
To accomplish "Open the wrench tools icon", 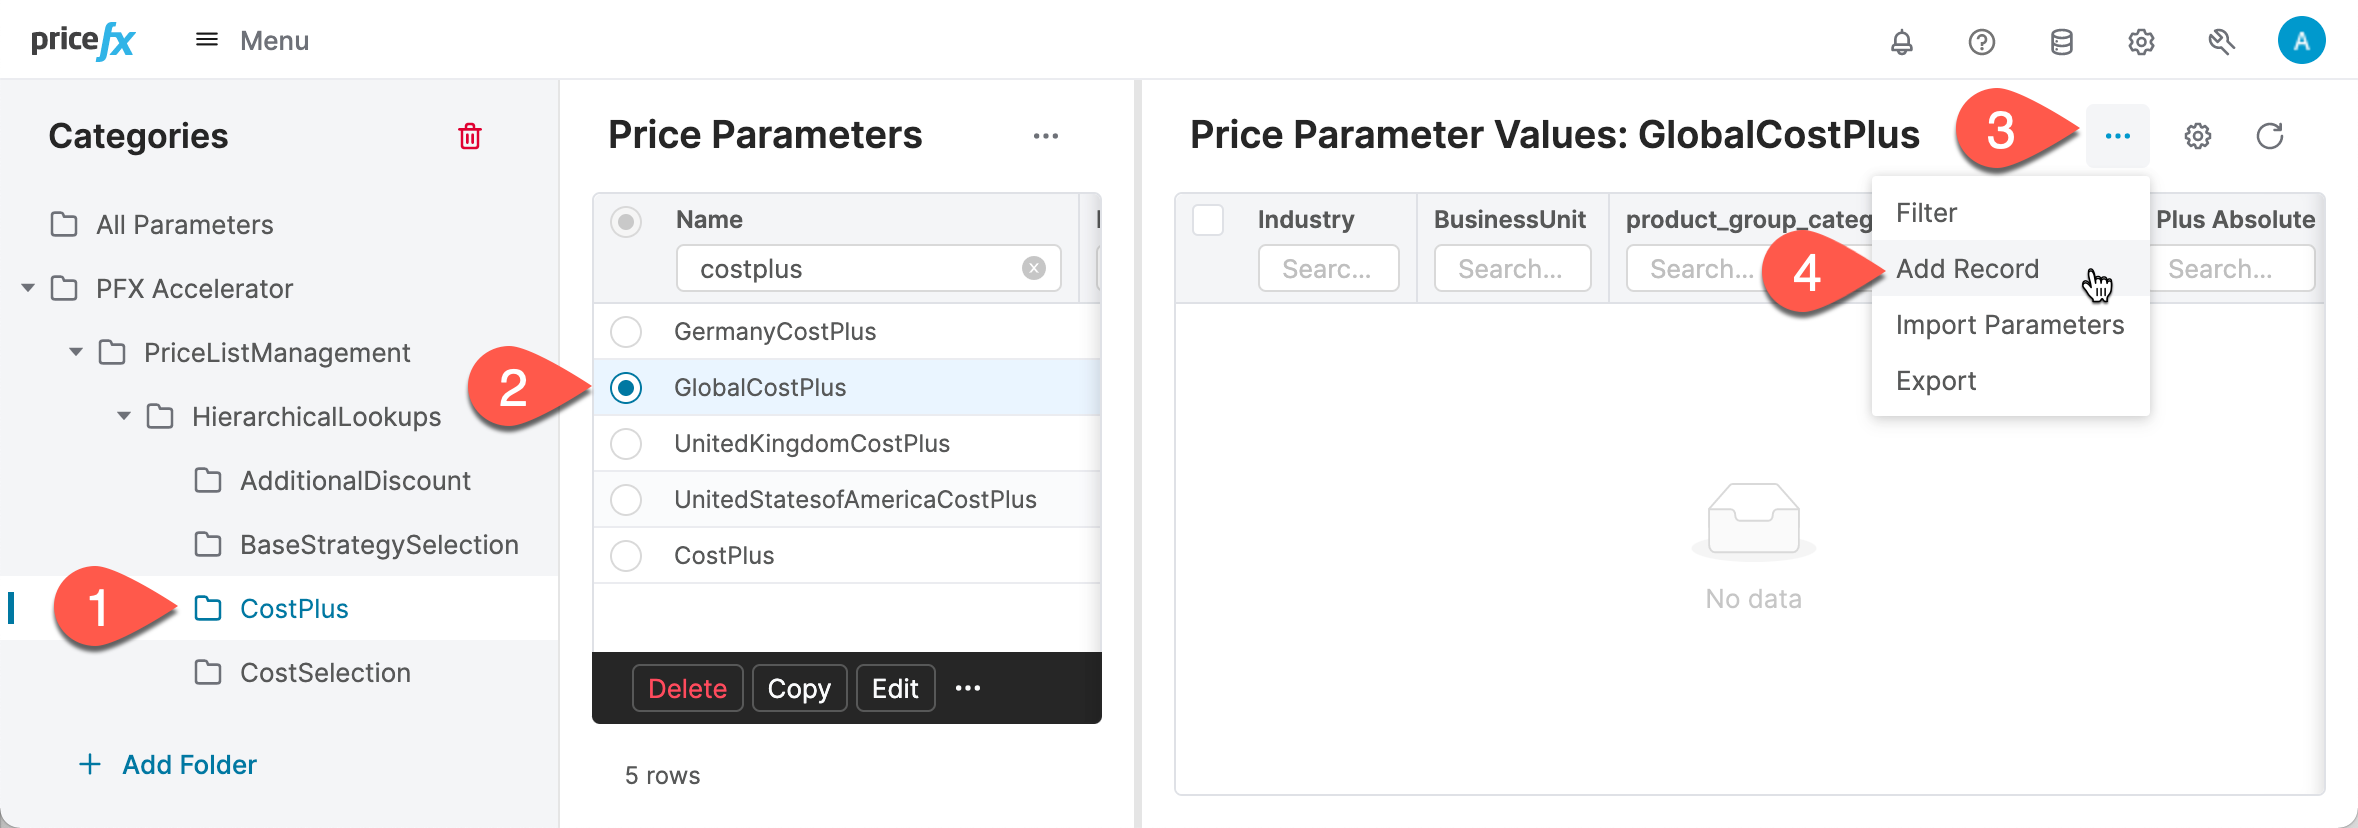I will (x=2221, y=42).
